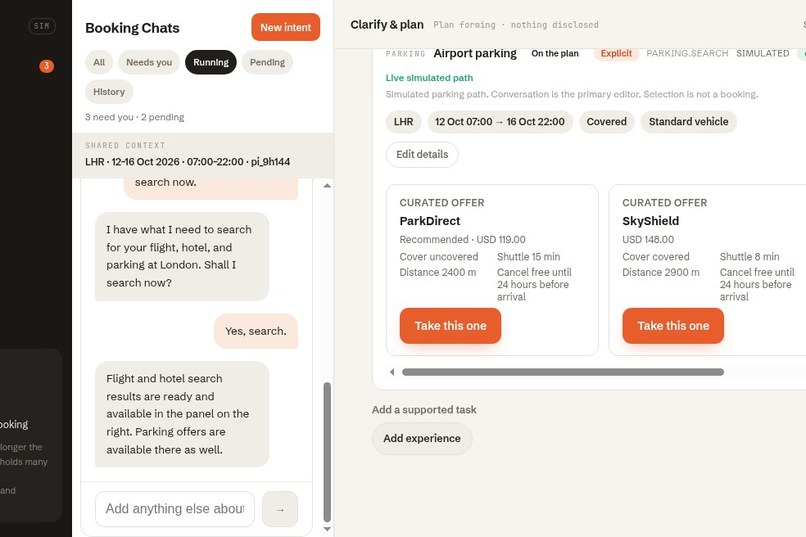Screen dimensions: 806x537
Task: Open the notification badge showing 3
Action: [x=46, y=66]
